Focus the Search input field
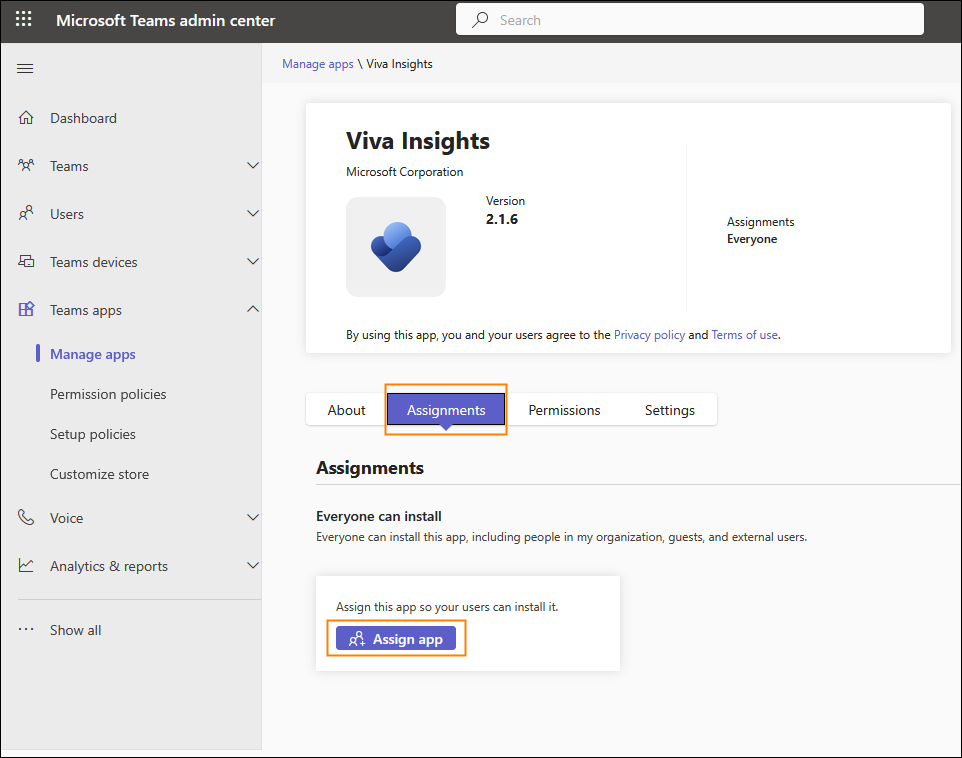 [690, 20]
